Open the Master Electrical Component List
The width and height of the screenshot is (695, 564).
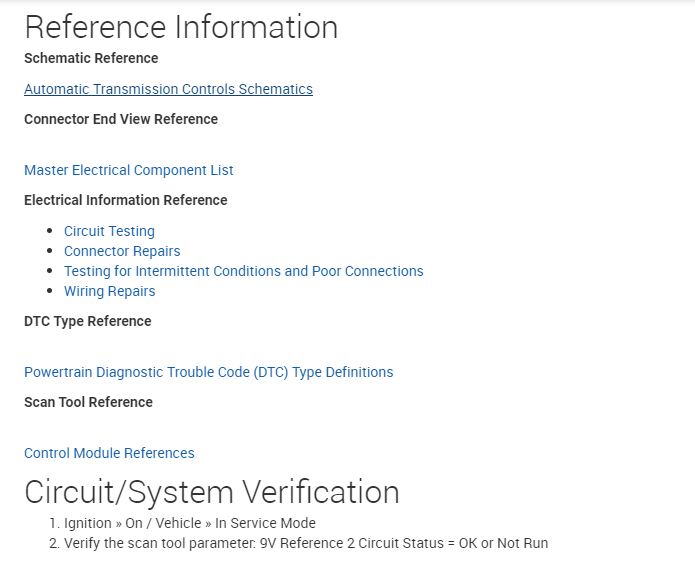129,170
